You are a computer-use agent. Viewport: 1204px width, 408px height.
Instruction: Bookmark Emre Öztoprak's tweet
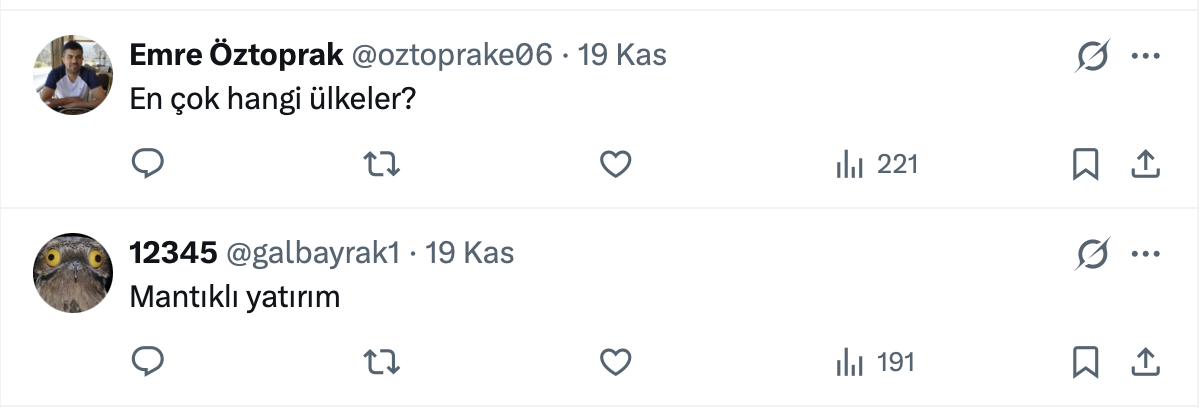tap(1085, 164)
